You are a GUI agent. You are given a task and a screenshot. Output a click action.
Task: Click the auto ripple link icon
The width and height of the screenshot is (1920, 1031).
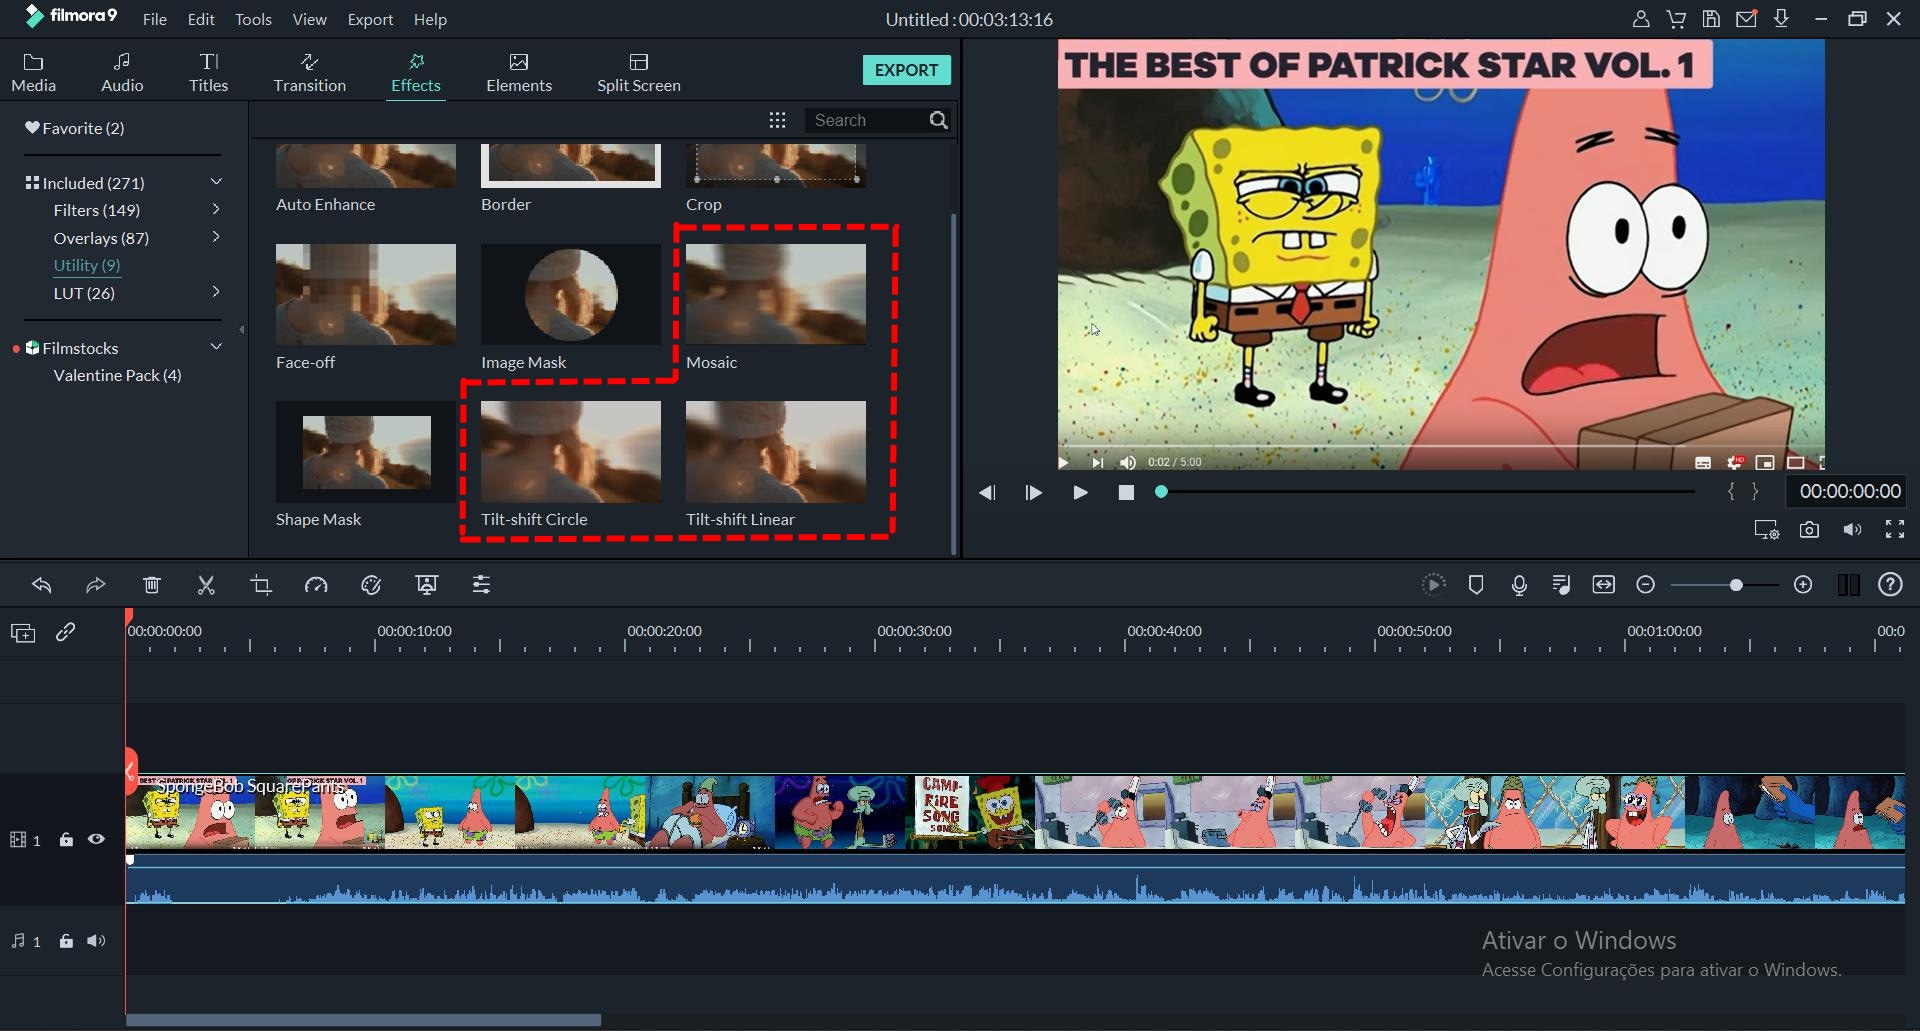click(66, 632)
